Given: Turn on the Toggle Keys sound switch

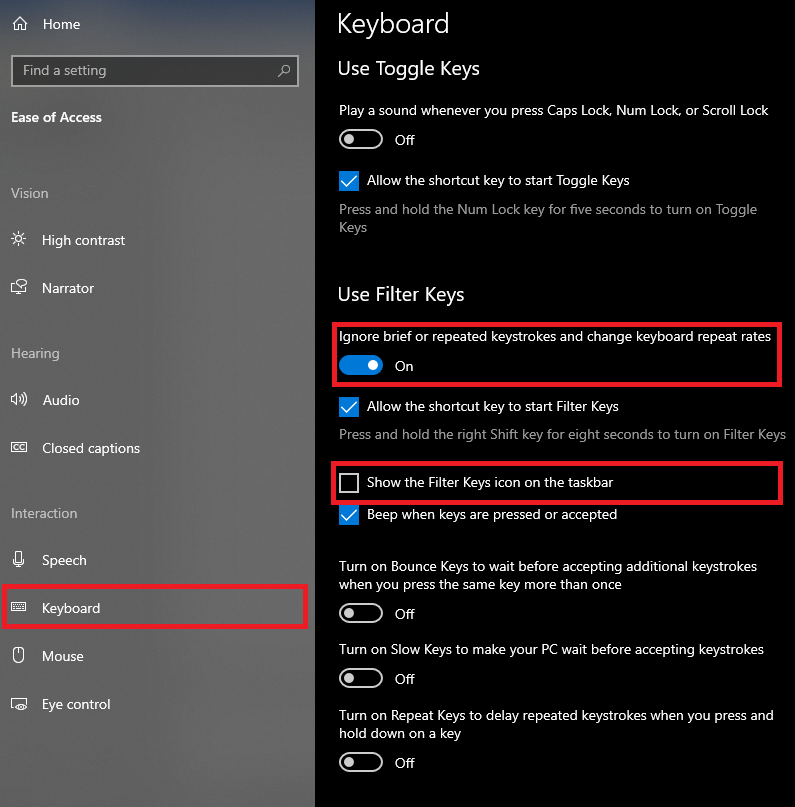Looking at the screenshot, I should click(x=361, y=139).
